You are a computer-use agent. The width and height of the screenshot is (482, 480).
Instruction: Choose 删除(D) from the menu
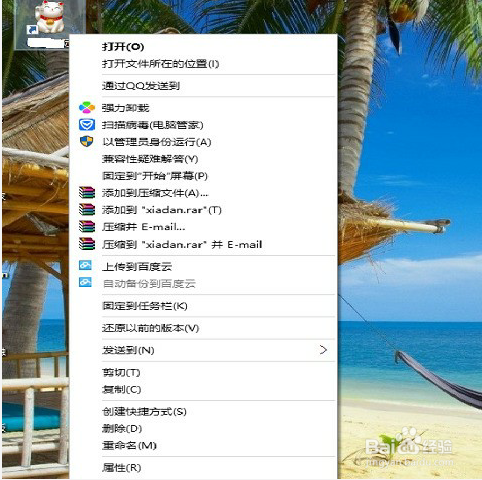pos(122,428)
